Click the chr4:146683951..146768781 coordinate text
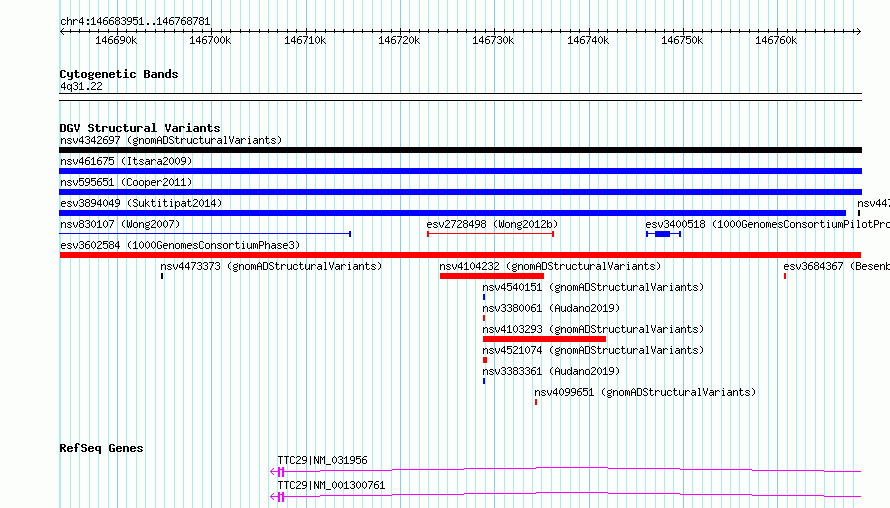This screenshot has height=508, width=890. [135, 22]
